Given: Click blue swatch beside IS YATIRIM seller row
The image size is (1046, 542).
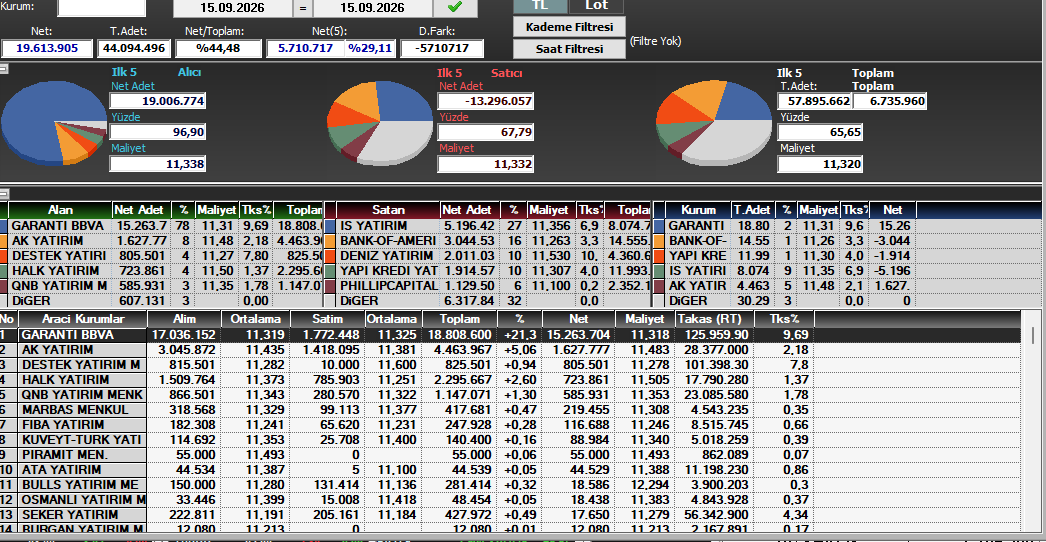Looking at the screenshot, I should [x=330, y=226].
